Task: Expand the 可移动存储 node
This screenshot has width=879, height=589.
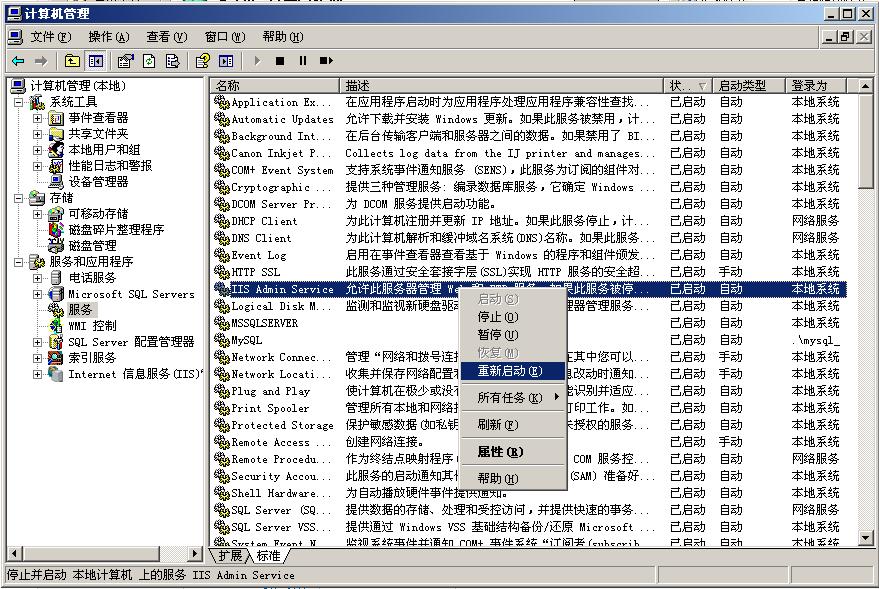Action: point(38,214)
